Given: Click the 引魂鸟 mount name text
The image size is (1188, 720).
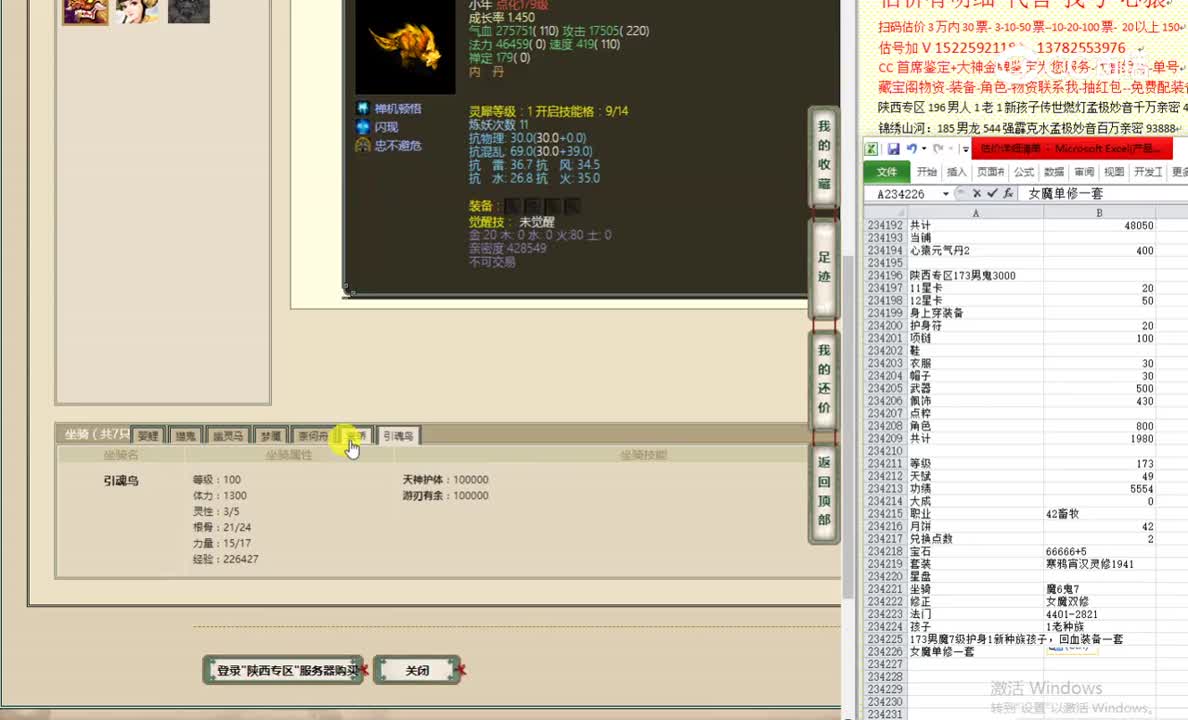Looking at the screenshot, I should click(121, 480).
